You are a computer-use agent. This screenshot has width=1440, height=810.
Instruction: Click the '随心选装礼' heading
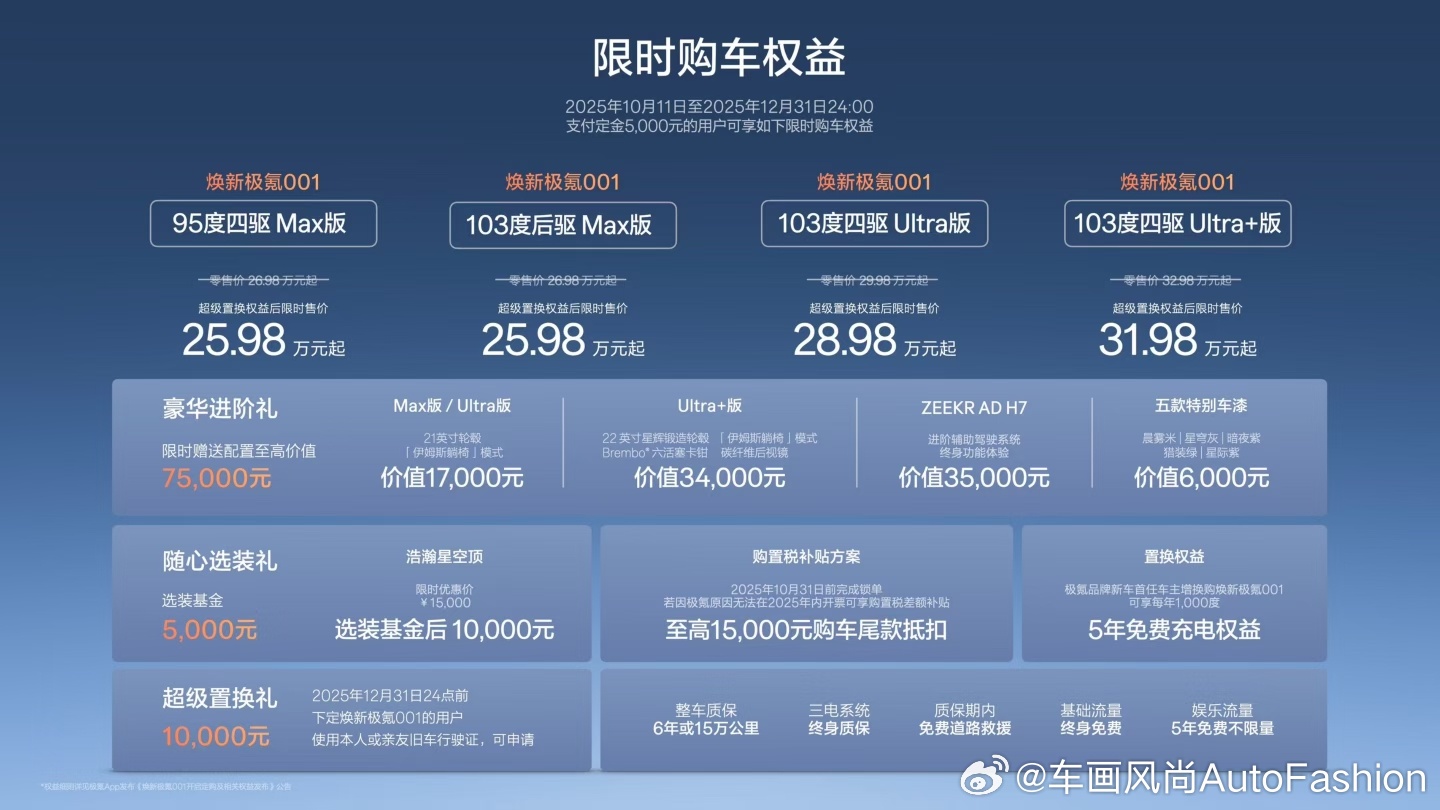[x=220, y=561]
